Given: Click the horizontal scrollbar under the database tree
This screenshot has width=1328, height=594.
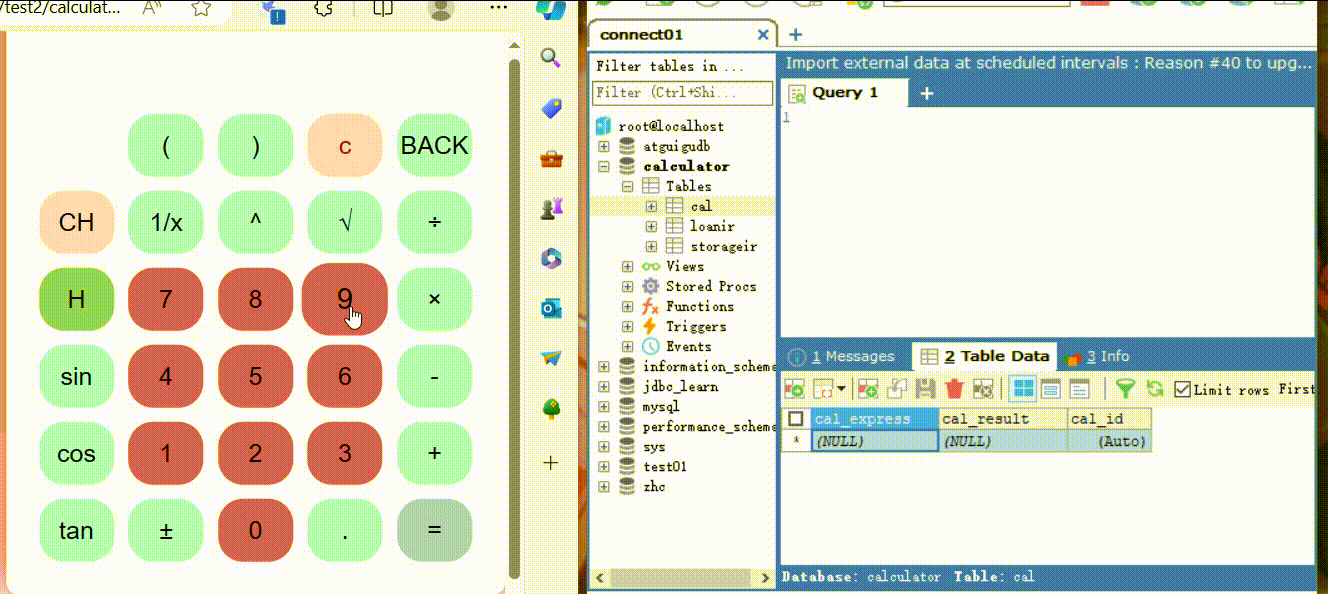Looking at the screenshot, I should (x=682, y=578).
